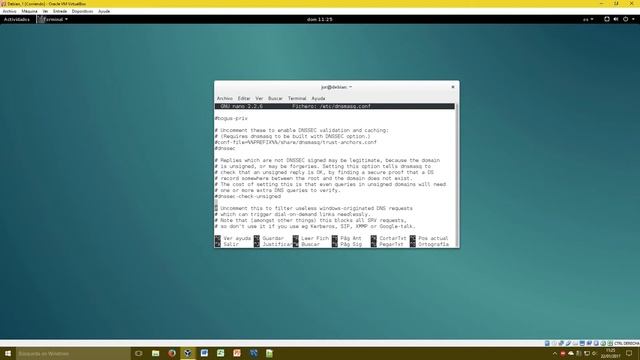The height and width of the screenshot is (360, 640).
Task: Open the VirtualBox Entrada menu
Action: pos(60,11)
